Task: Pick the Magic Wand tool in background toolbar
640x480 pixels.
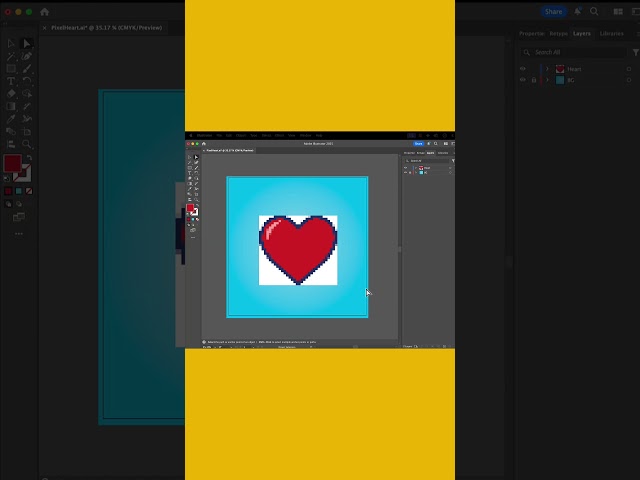Action: 11,56
